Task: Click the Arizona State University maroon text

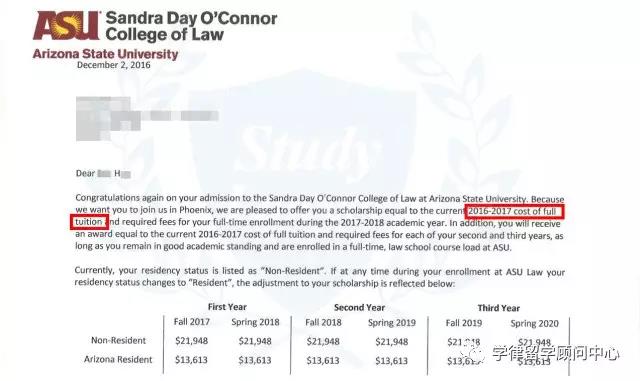Action: 105,54
